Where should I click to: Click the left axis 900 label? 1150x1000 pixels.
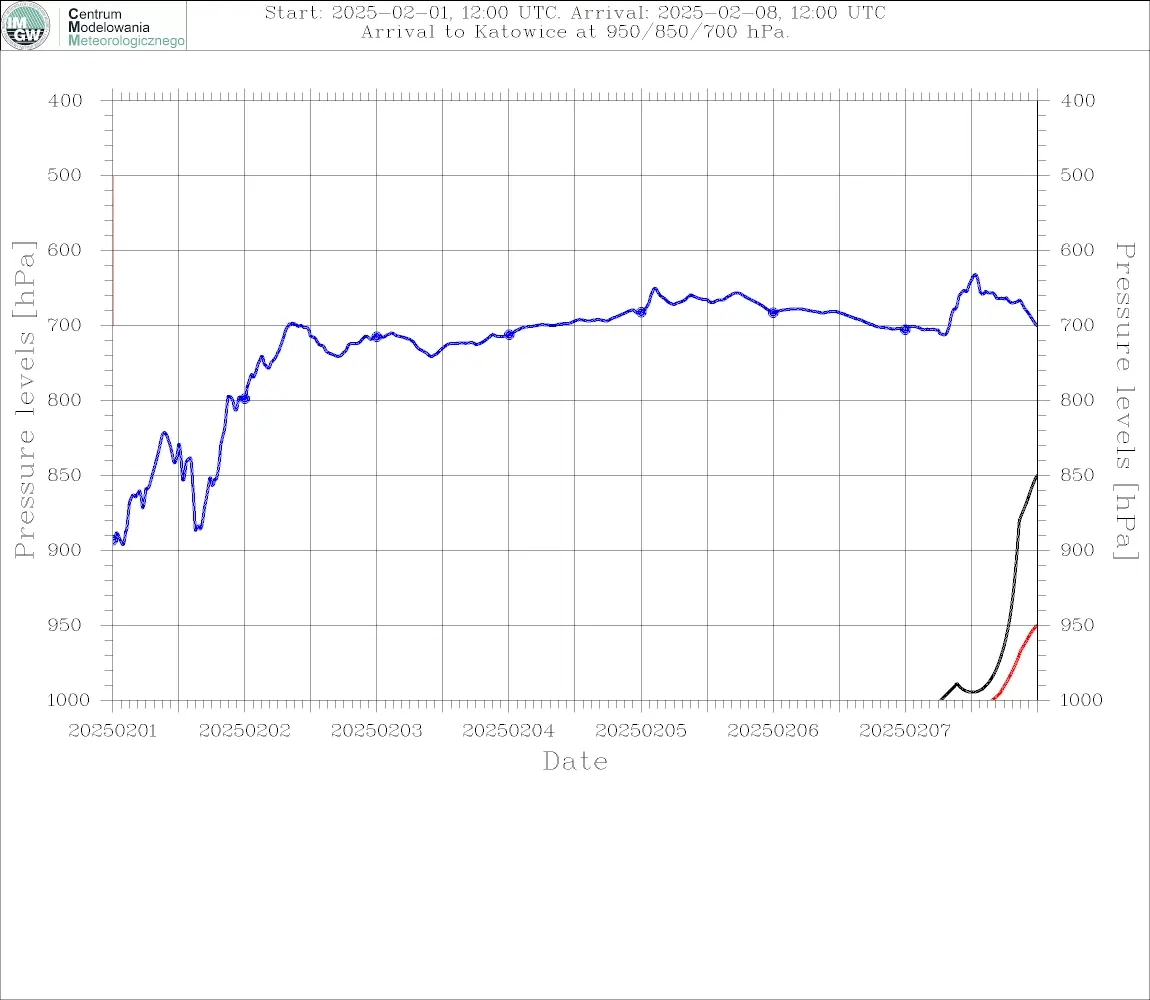[65, 550]
